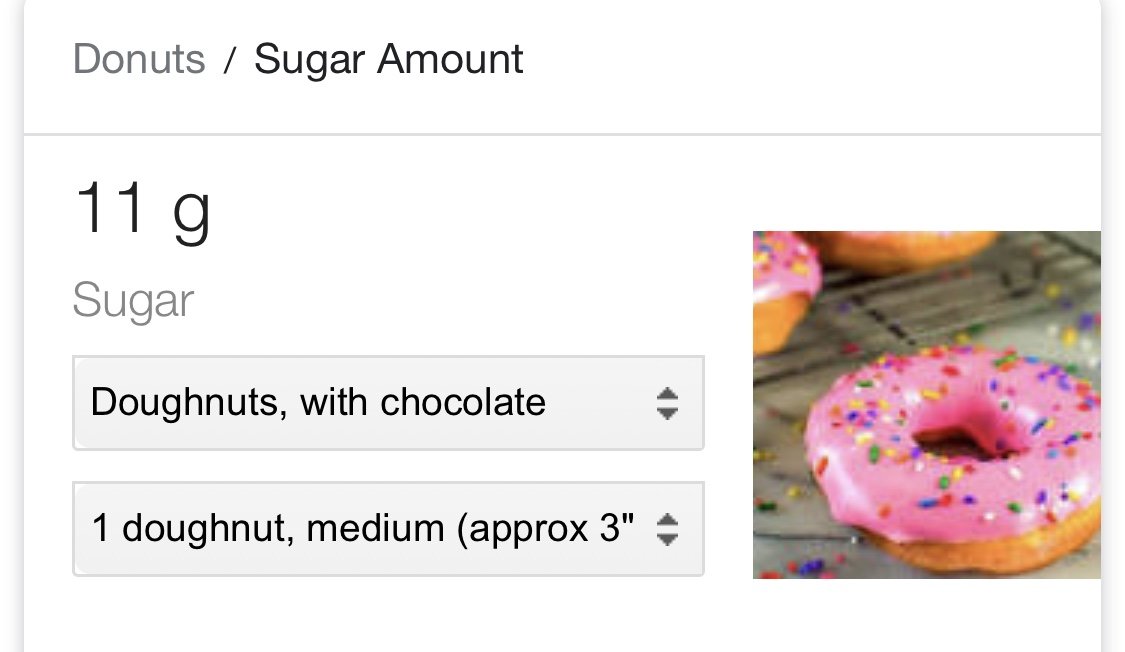Click the up-down arrows icon on doughnut type selector

click(667, 404)
